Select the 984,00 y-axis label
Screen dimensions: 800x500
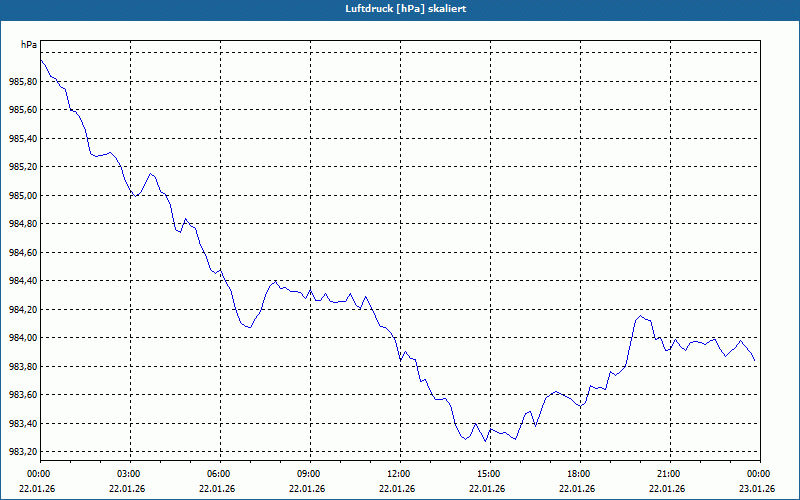point(24,338)
